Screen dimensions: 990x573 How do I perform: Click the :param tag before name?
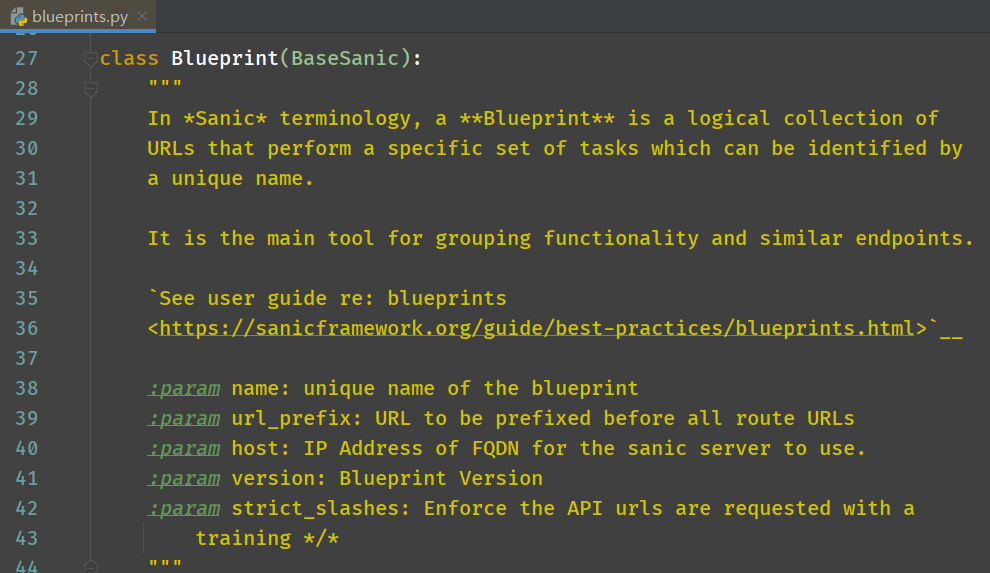coord(184,388)
